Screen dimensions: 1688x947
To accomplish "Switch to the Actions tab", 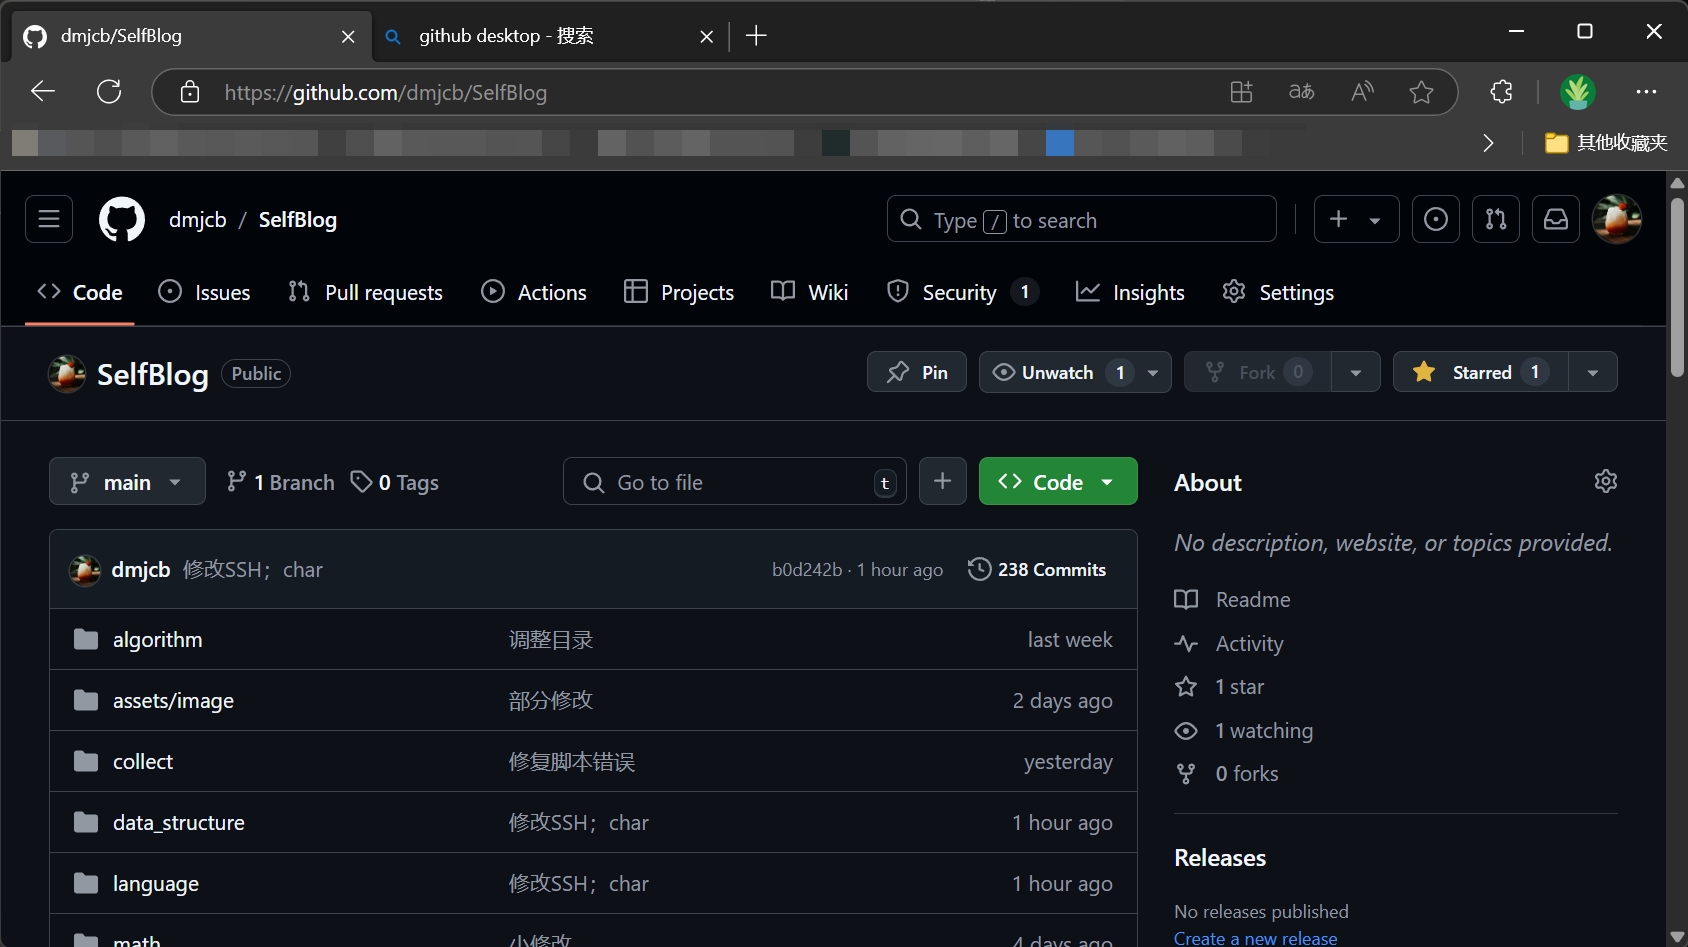I will click(534, 292).
